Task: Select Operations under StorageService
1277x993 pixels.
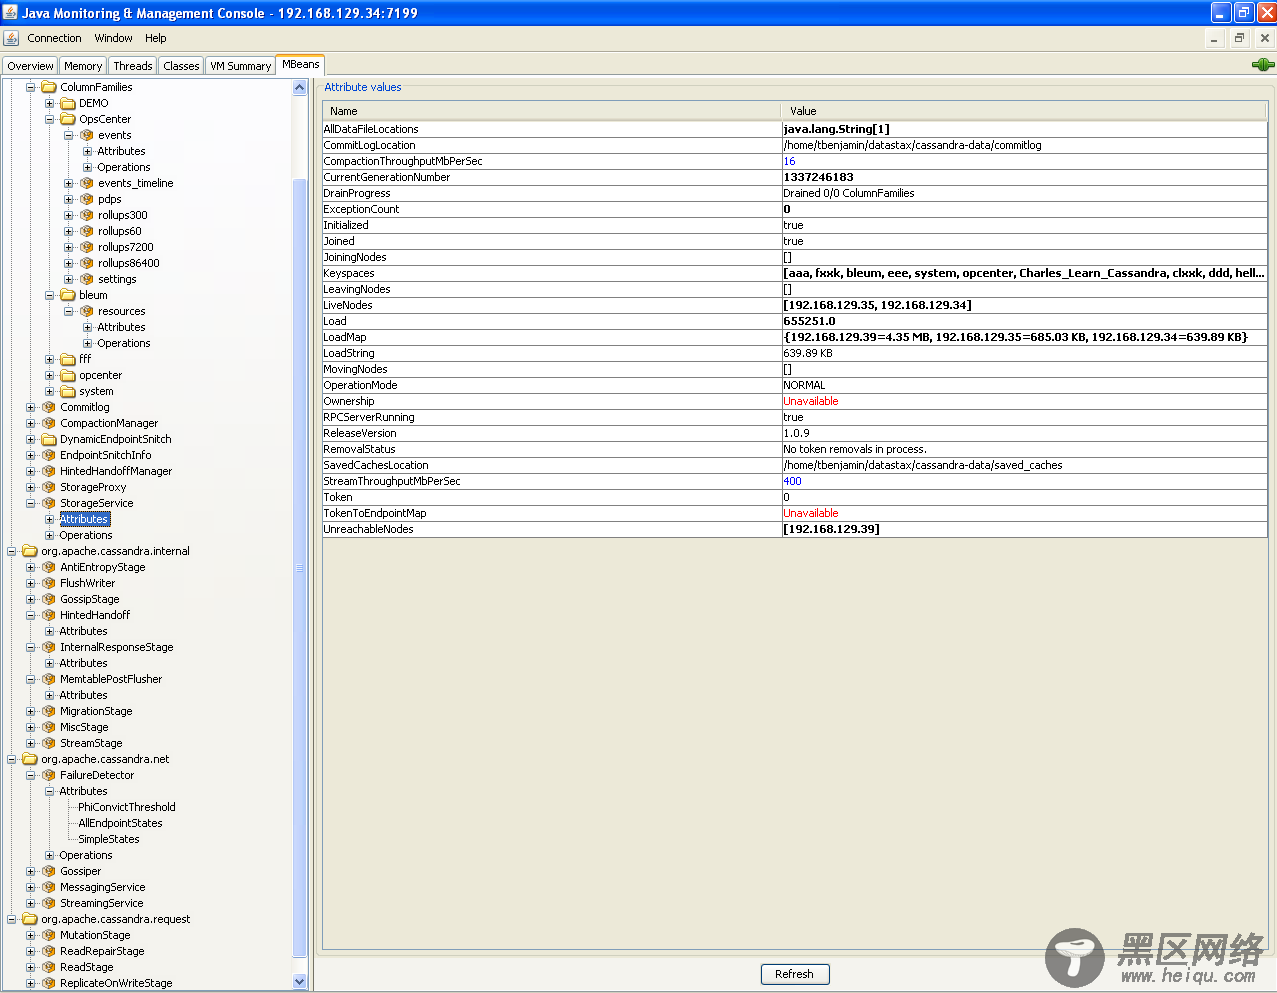Action: click(x=86, y=535)
